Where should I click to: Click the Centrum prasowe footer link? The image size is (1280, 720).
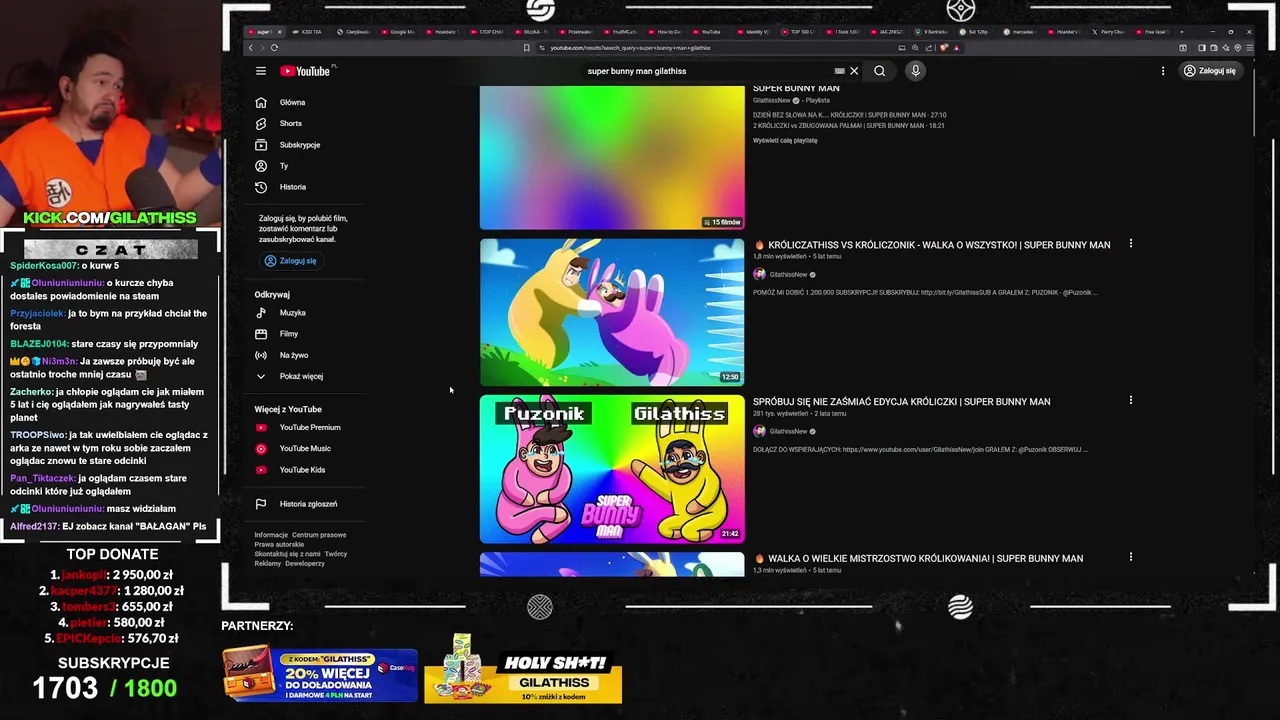(319, 535)
